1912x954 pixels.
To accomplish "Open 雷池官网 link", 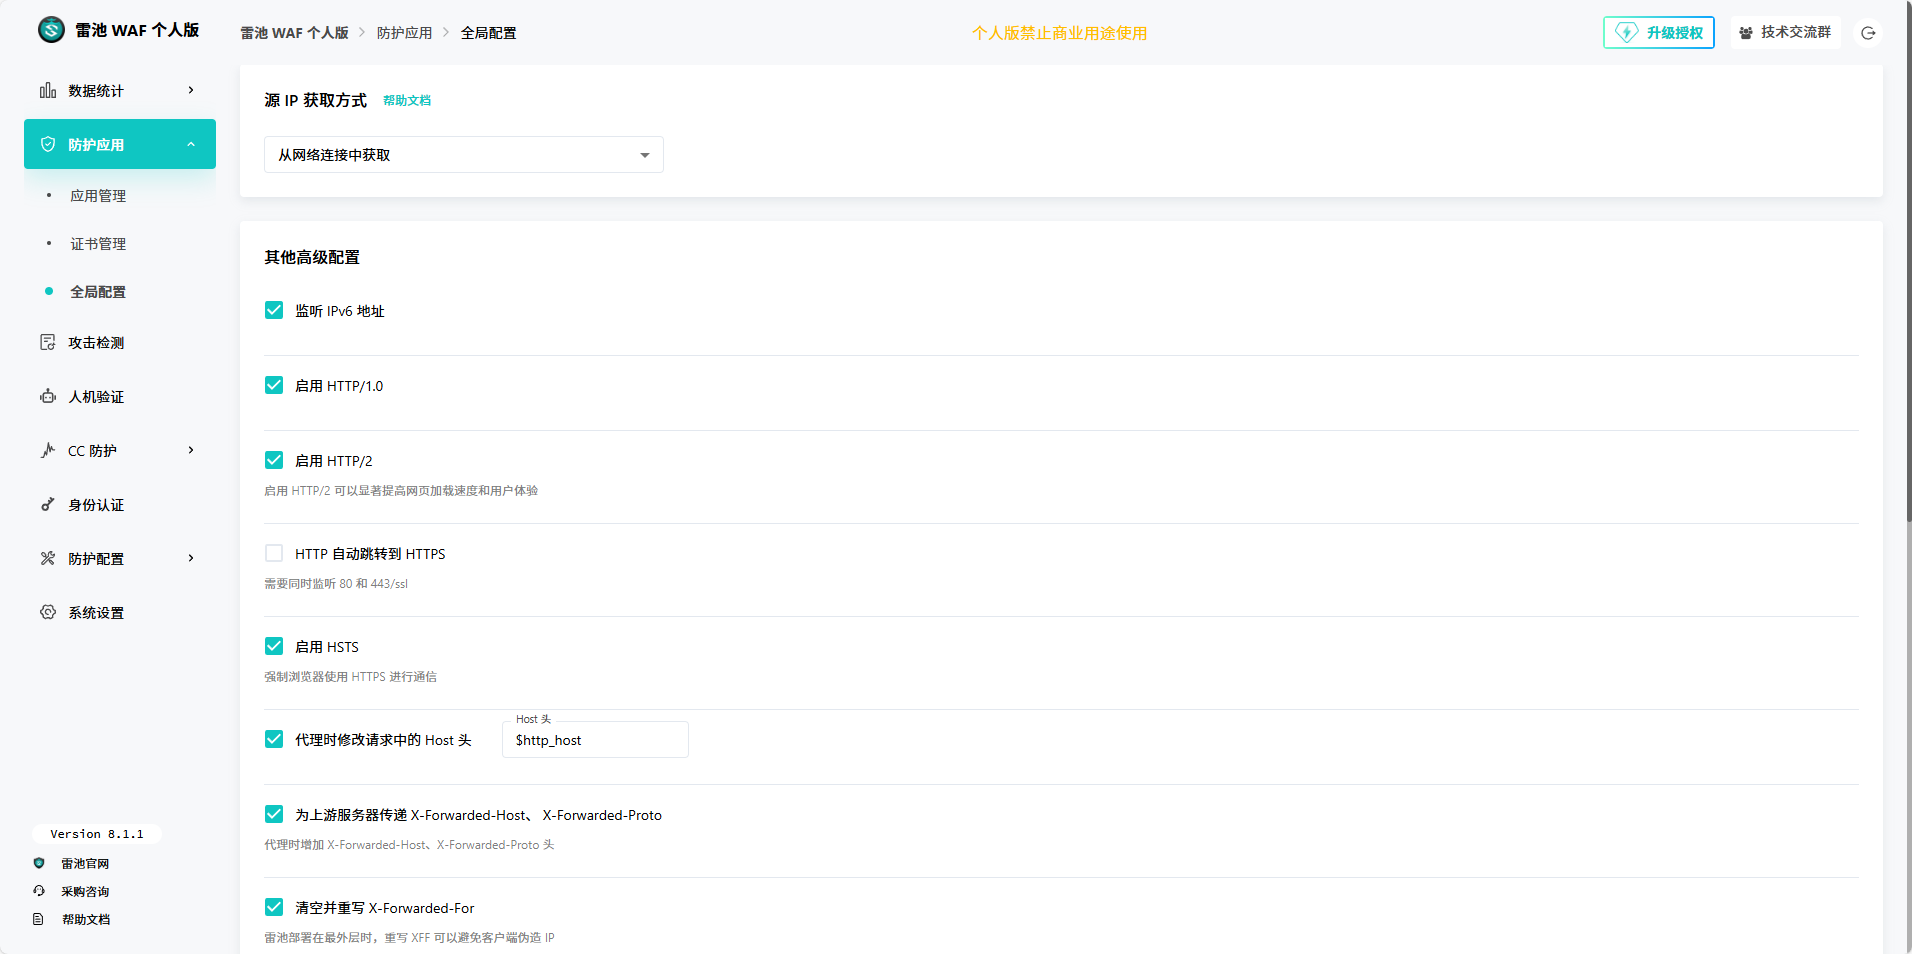I will pyautogui.click(x=85, y=863).
